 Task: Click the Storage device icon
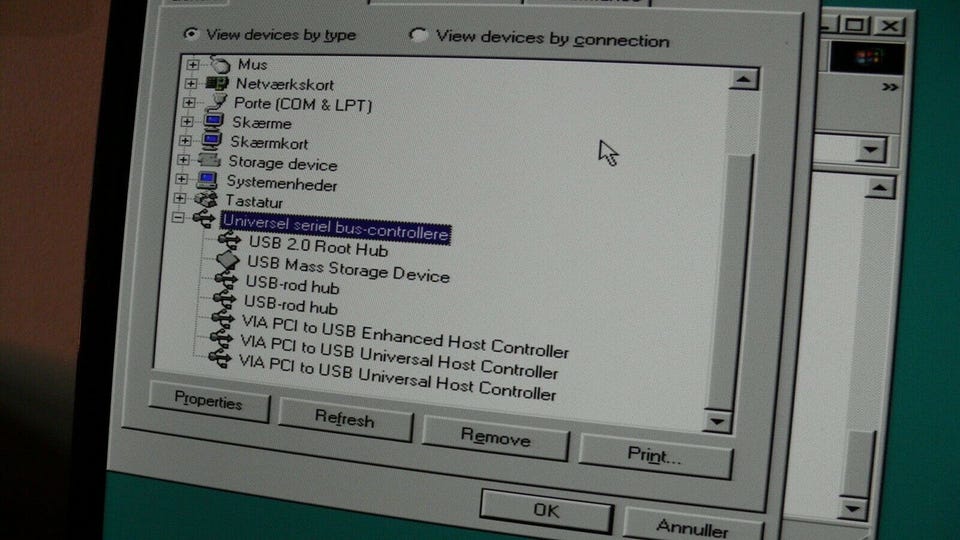[x=209, y=160]
